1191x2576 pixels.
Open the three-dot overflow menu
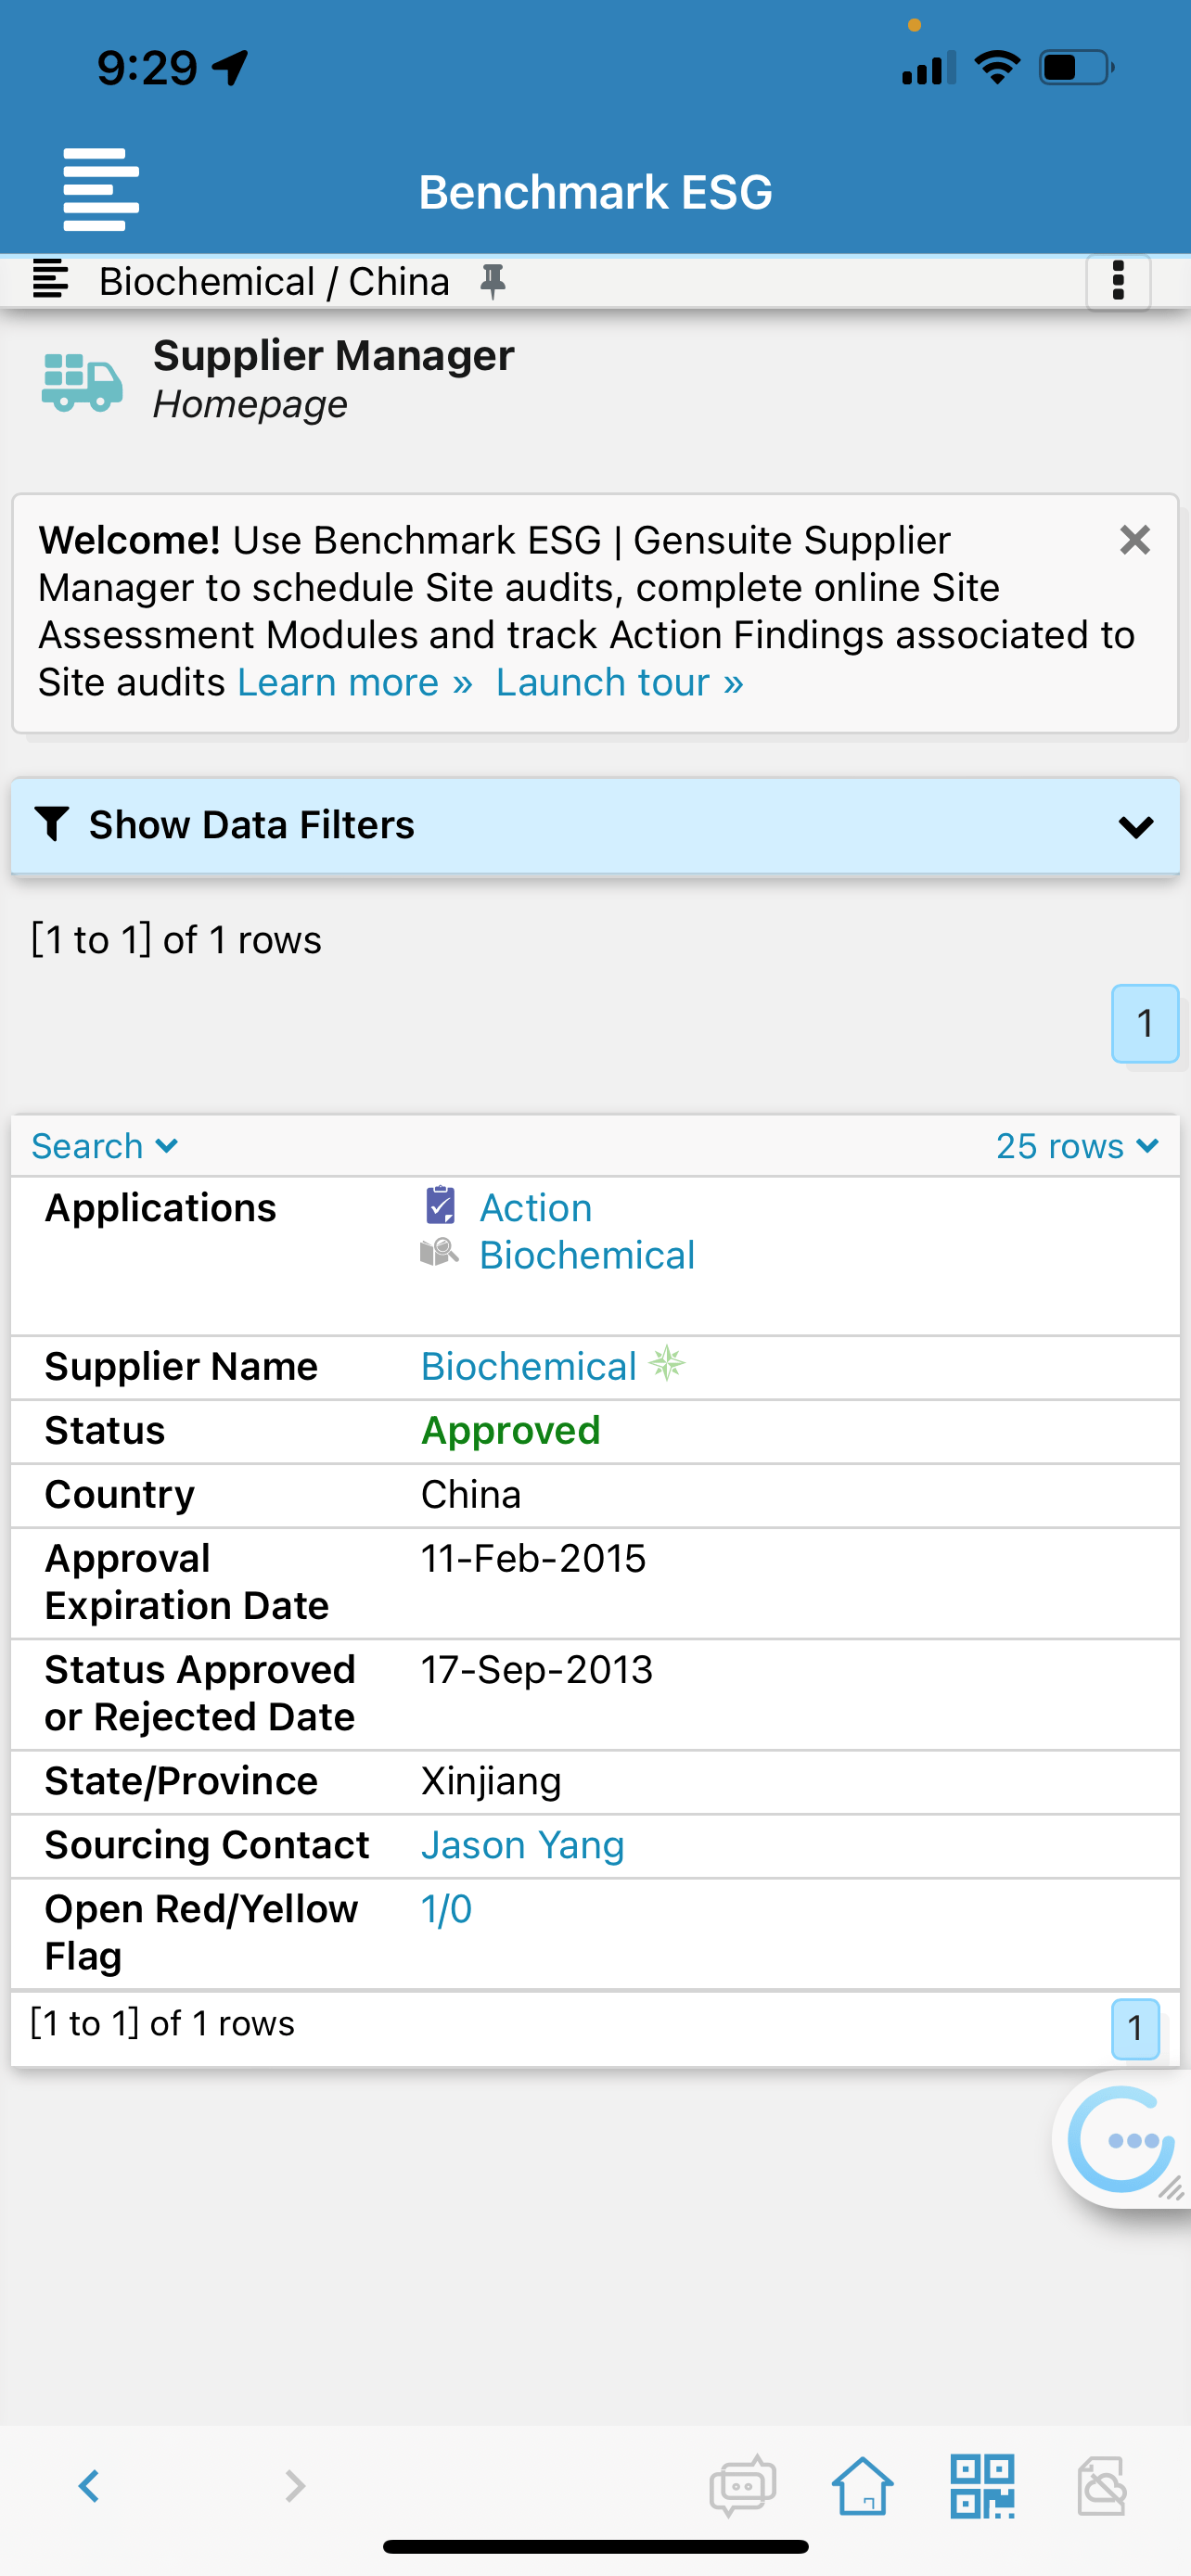pyautogui.click(x=1118, y=282)
